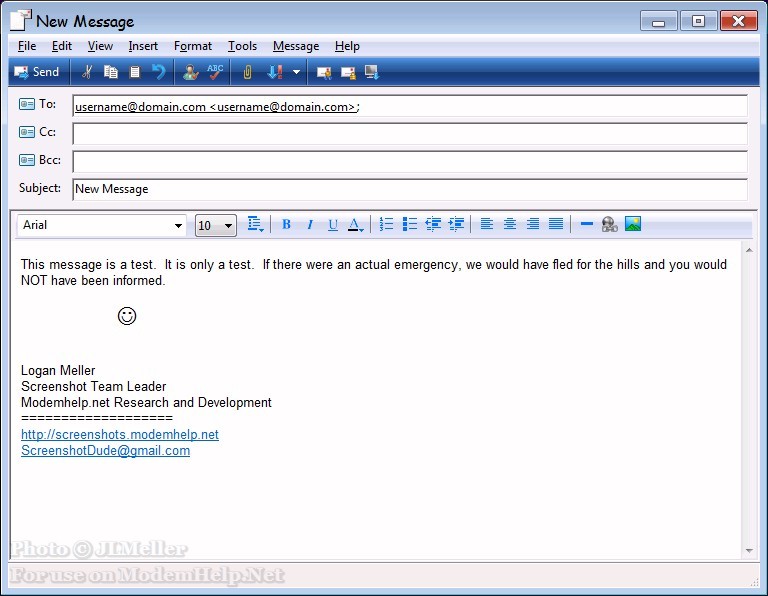Open the Edit menu
Viewport: 768px width, 596px height.
[x=62, y=46]
